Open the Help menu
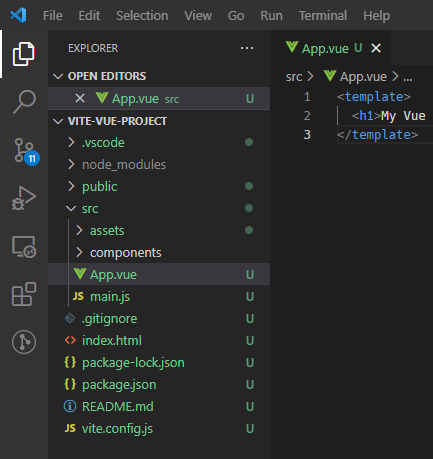Screen dimensions: 433x459 [377, 16]
